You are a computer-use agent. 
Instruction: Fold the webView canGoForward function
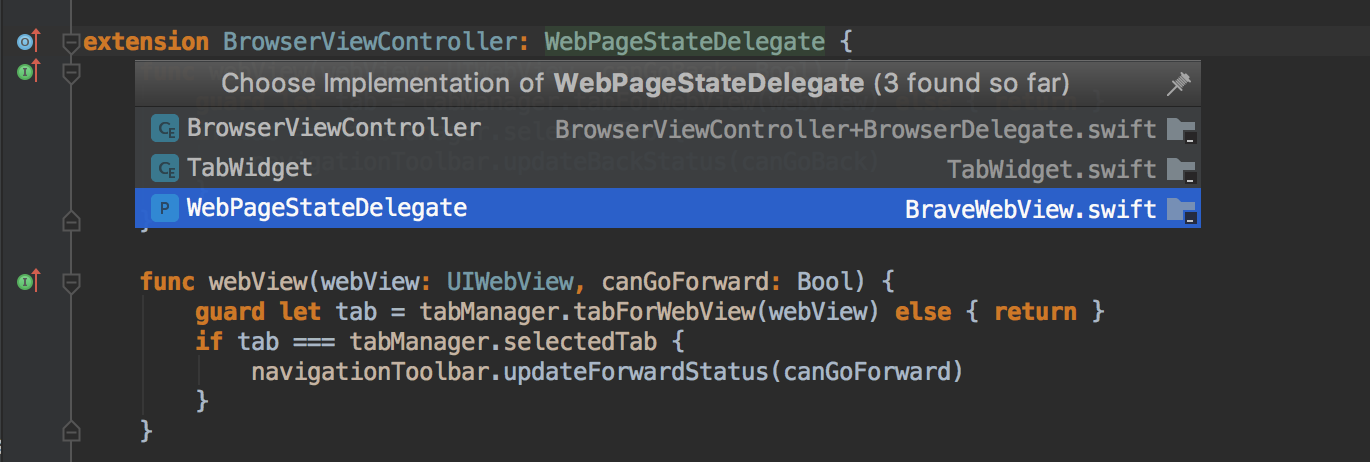pos(70,283)
